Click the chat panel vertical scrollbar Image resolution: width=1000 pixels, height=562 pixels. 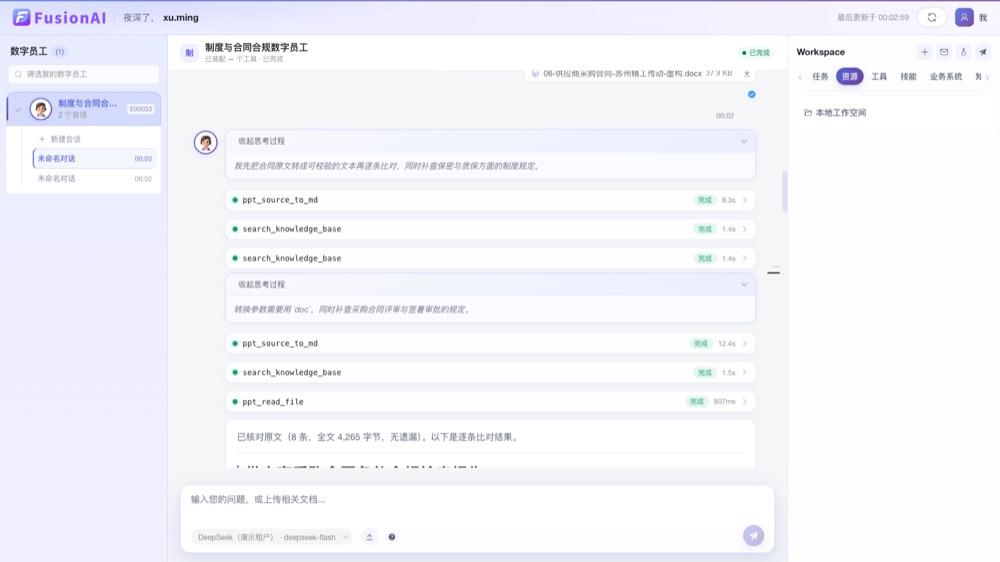[784, 191]
